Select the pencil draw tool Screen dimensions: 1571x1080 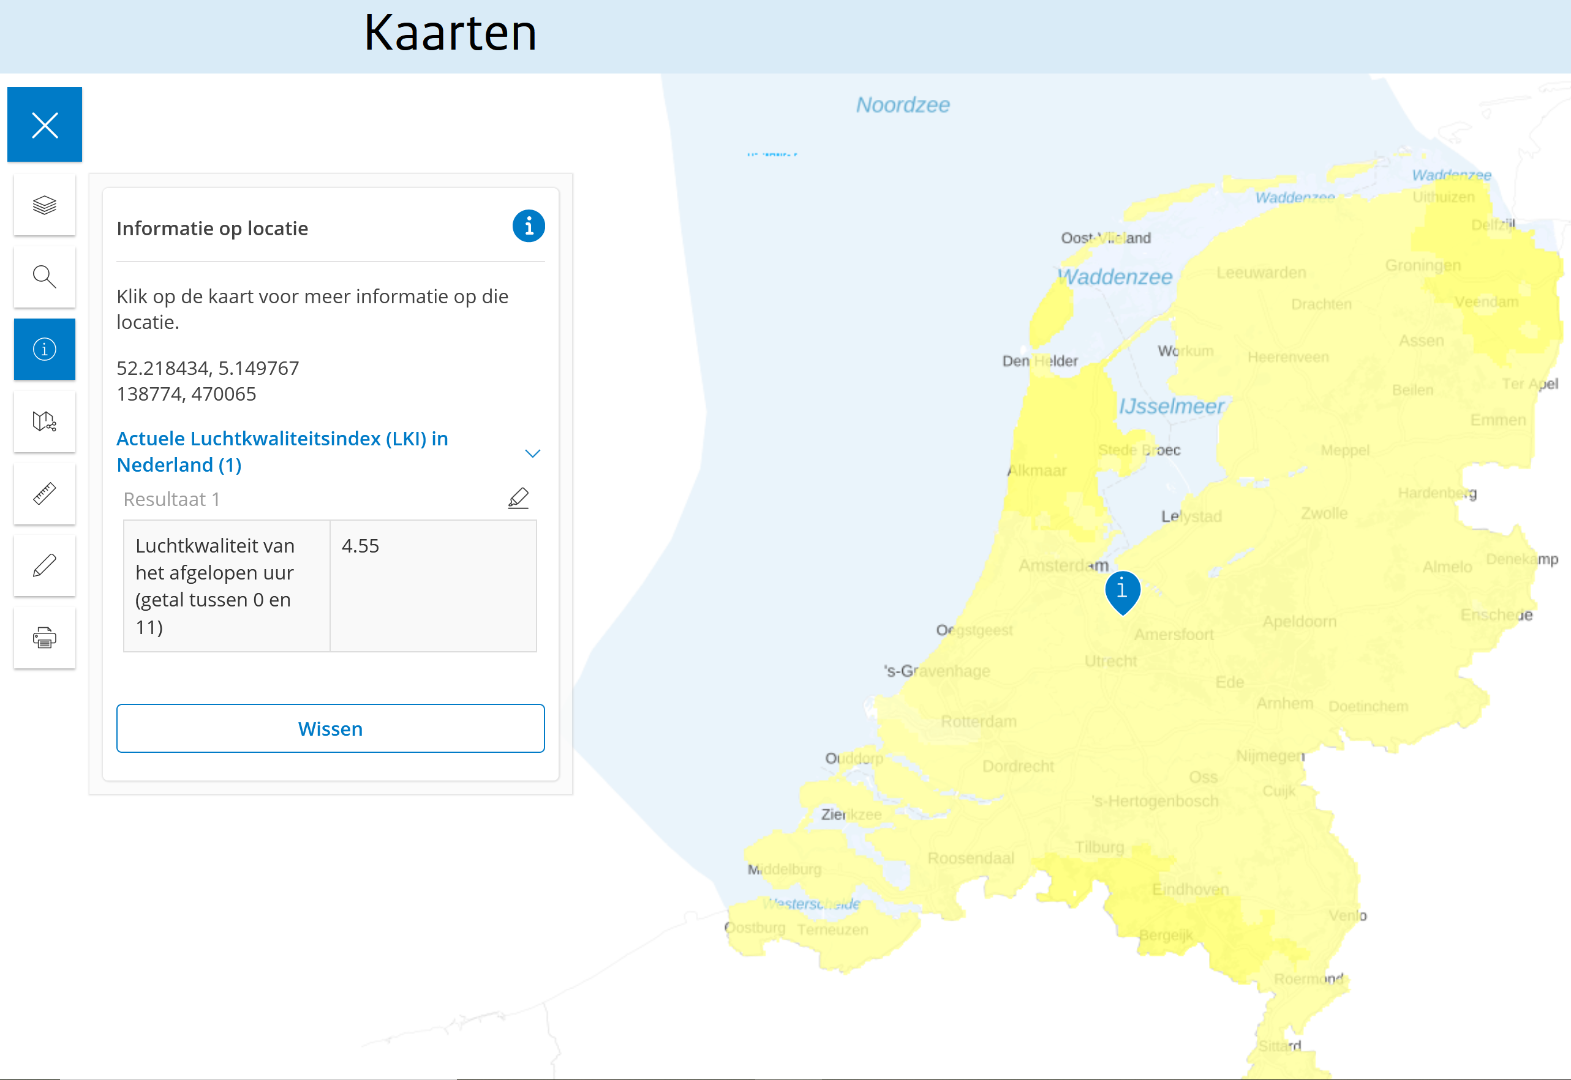(44, 565)
